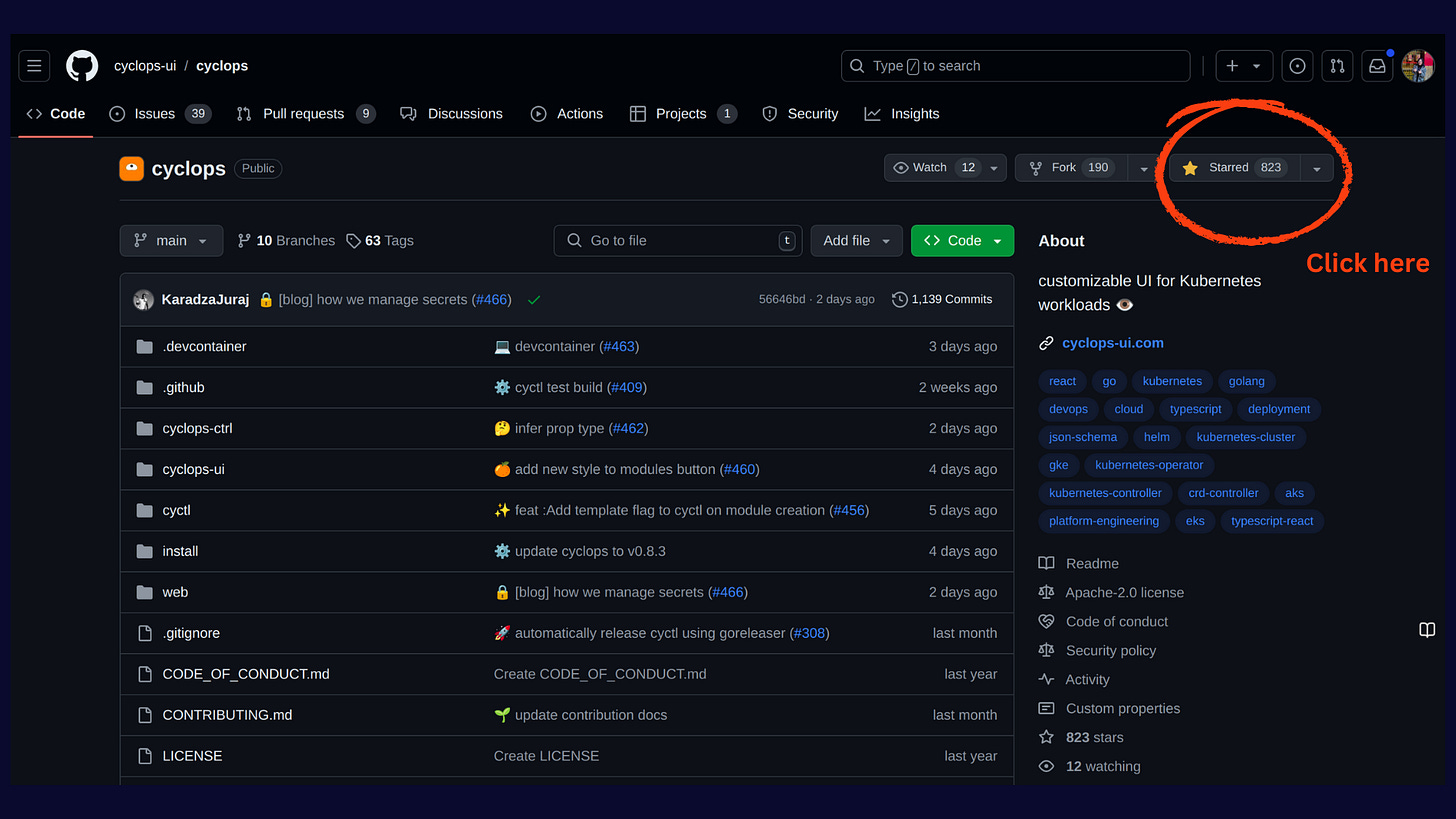Click the kubernetes topic tag

[1172, 381]
